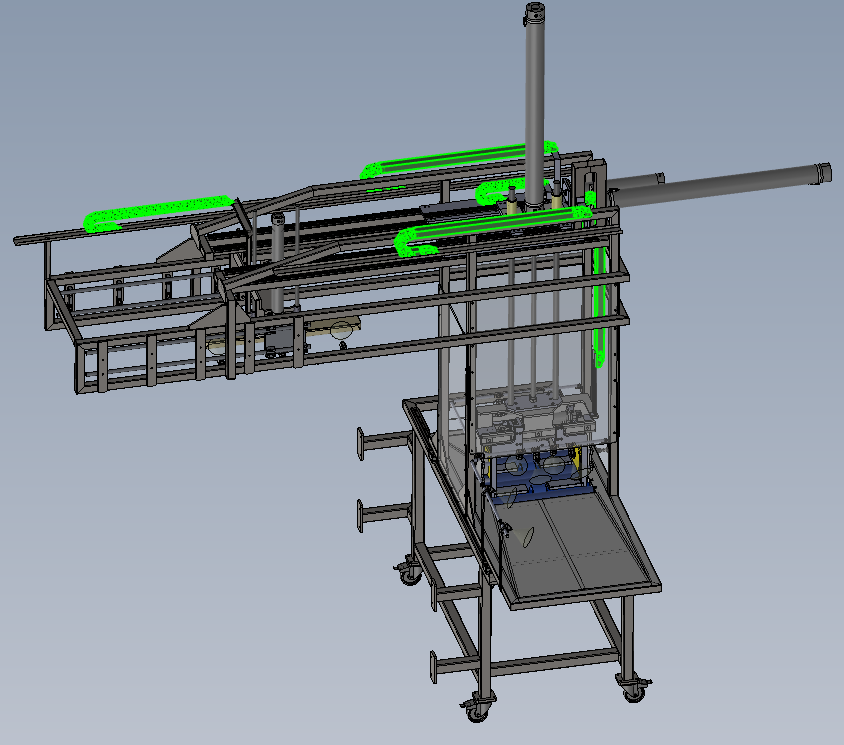Click the vertical green cable carrier on tower
The image size is (844, 745).
coord(601,300)
